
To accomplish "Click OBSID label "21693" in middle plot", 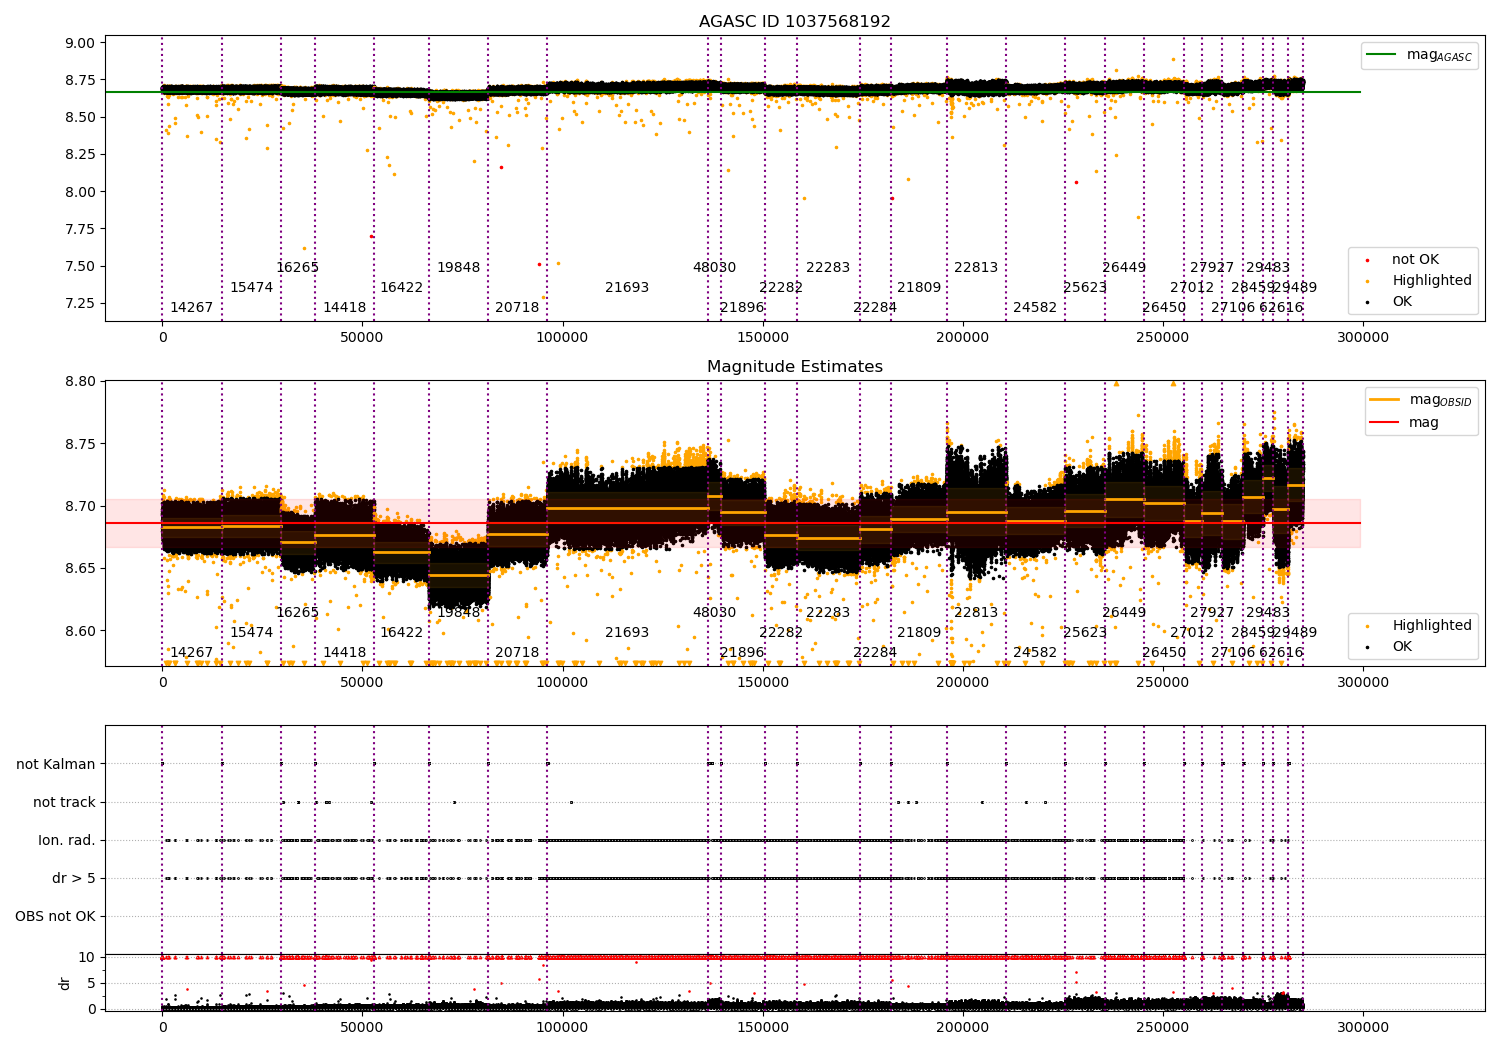I will (x=627, y=633).
